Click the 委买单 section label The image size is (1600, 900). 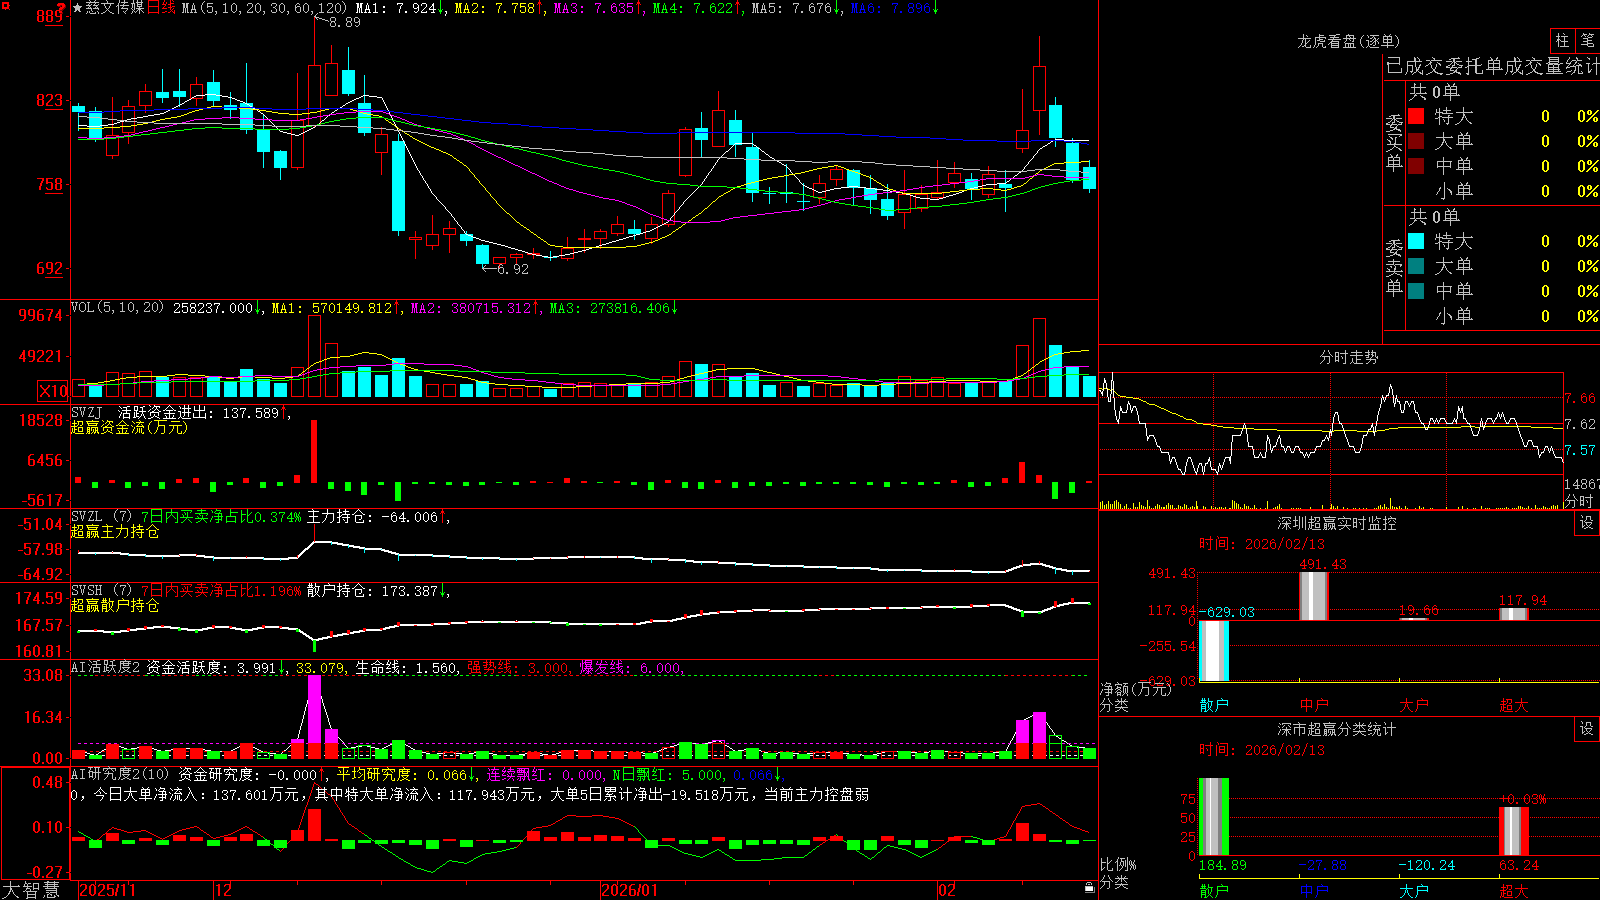(x=1394, y=142)
